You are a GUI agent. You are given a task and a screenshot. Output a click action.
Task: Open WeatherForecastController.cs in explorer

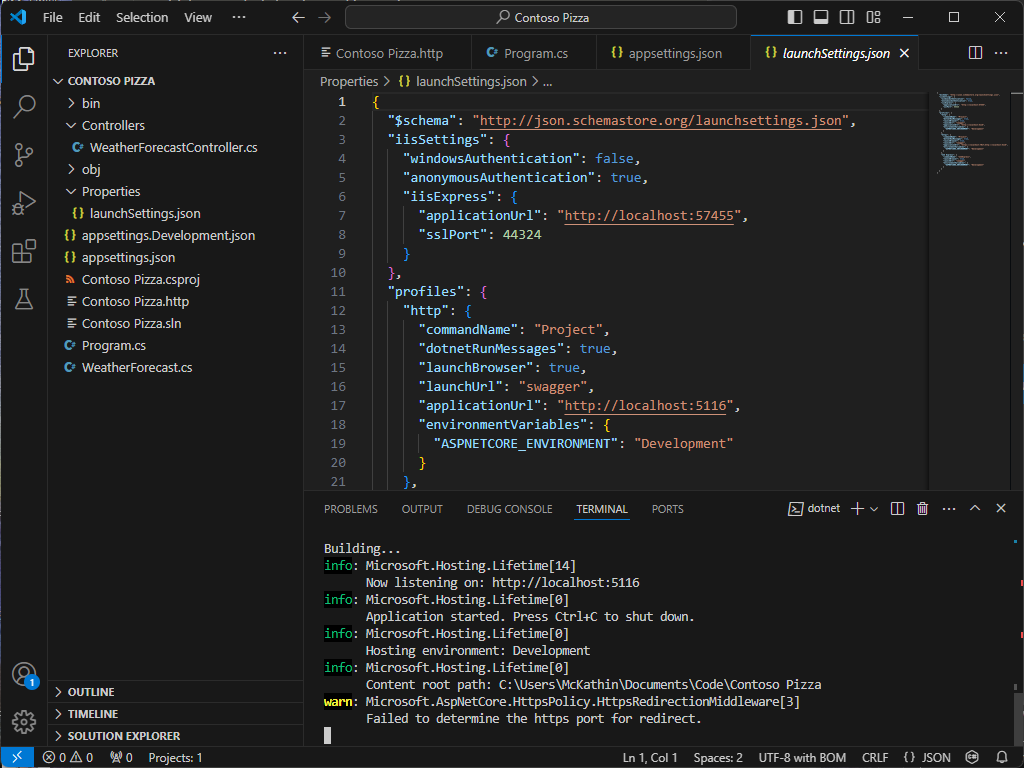click(x=175, y=148)
